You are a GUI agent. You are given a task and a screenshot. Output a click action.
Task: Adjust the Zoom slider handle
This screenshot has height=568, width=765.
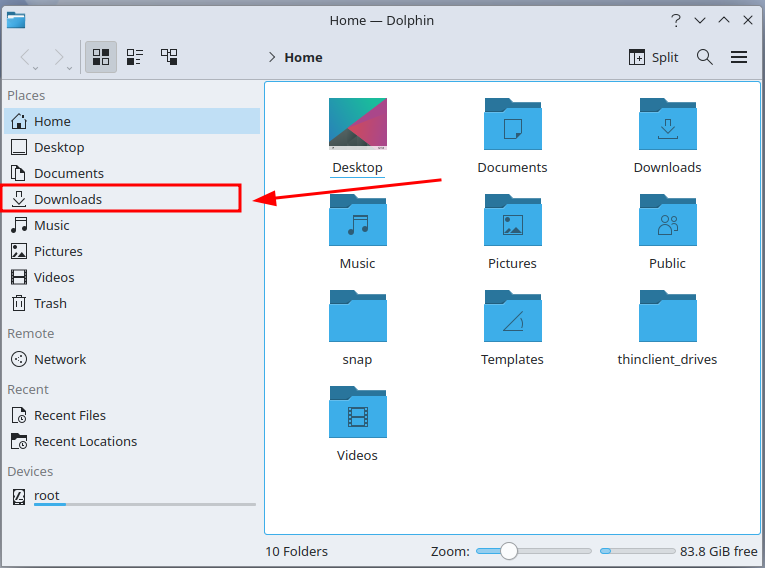click(509, 551)
